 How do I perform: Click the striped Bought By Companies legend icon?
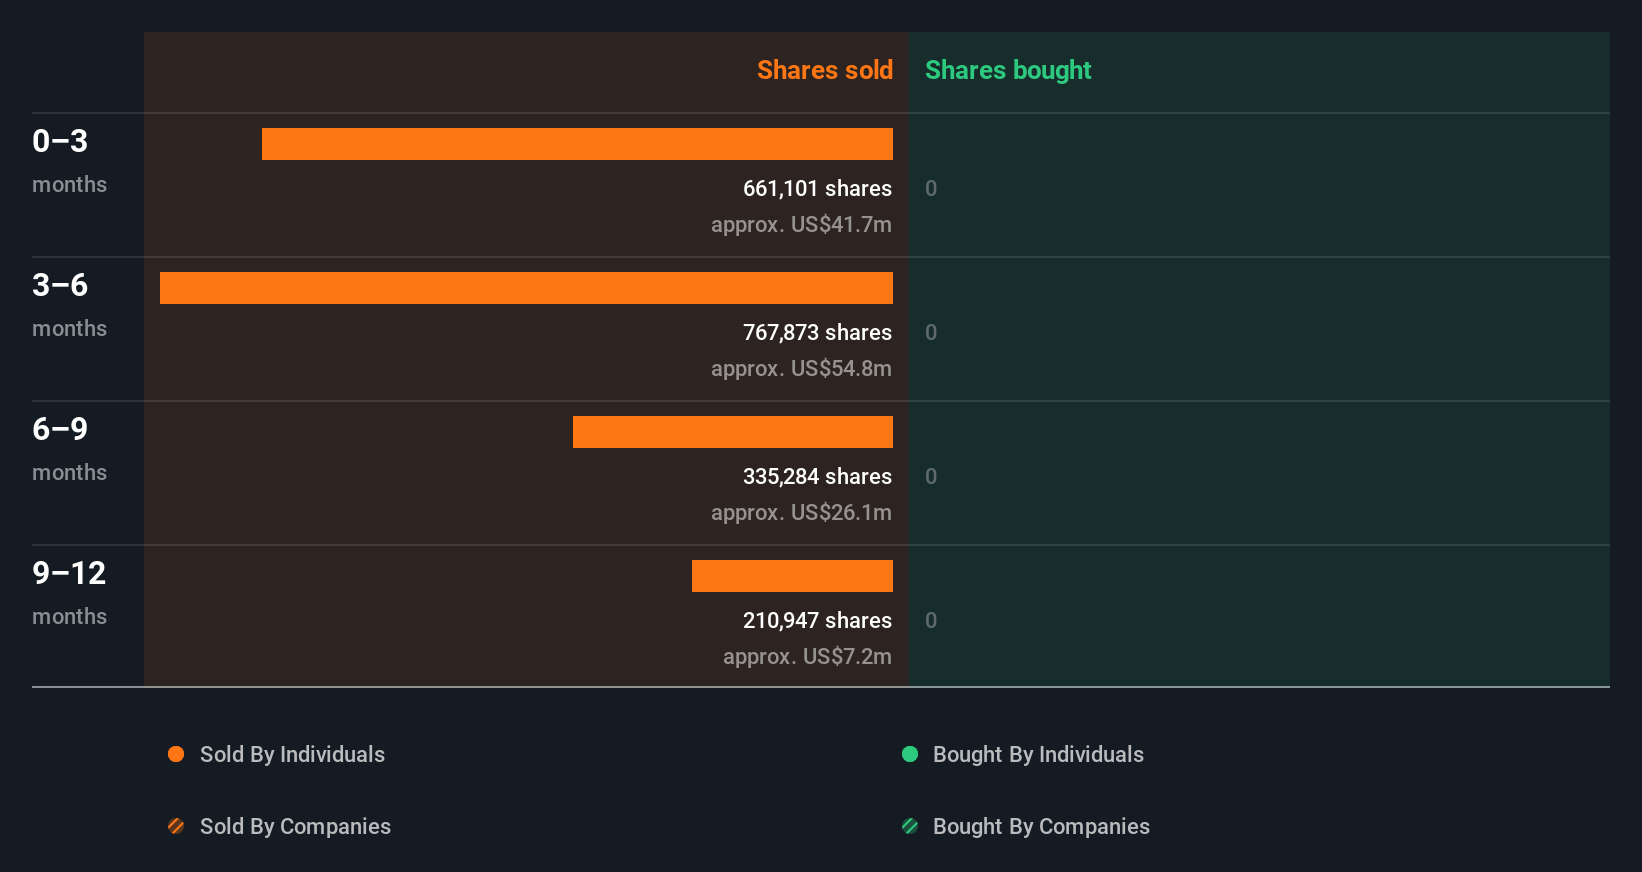point(910,826)
